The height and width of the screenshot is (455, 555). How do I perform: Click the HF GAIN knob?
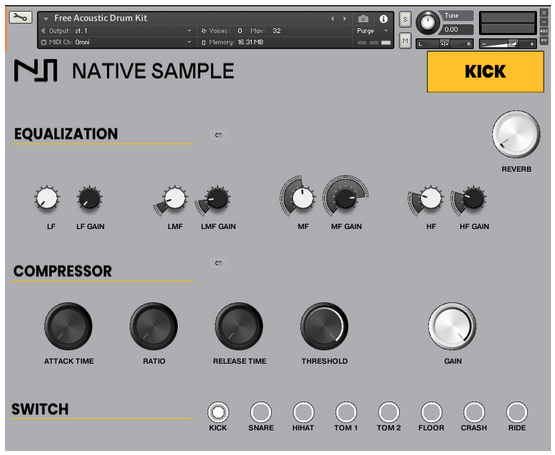tap(474, 198)
